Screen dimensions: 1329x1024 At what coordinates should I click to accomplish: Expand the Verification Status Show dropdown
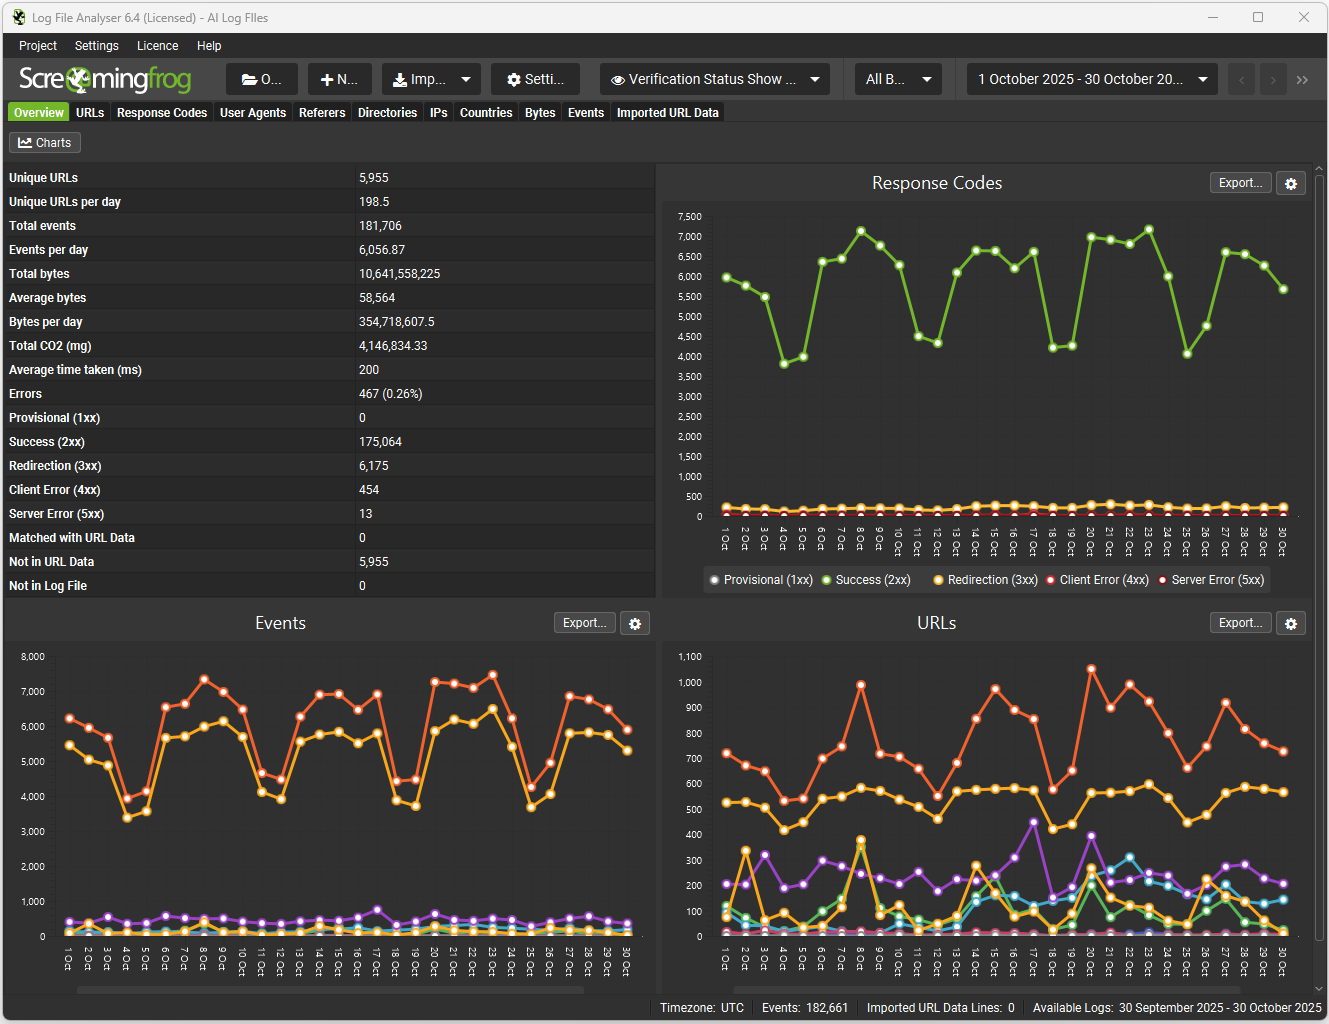[715, 79]
